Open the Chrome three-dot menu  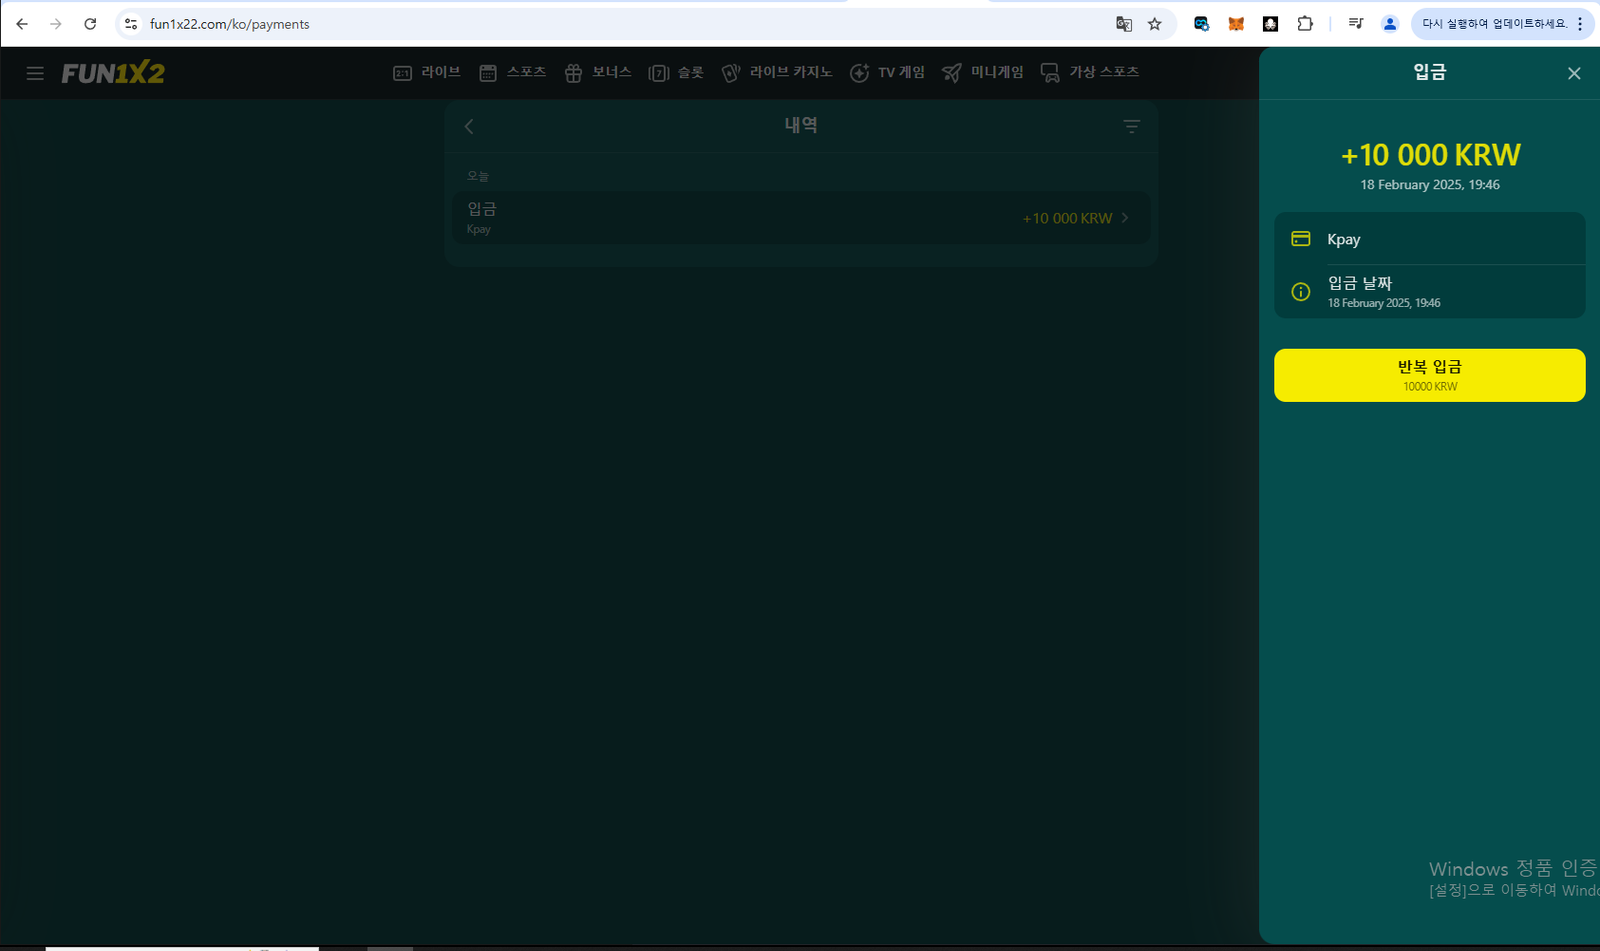[1580, 24]
